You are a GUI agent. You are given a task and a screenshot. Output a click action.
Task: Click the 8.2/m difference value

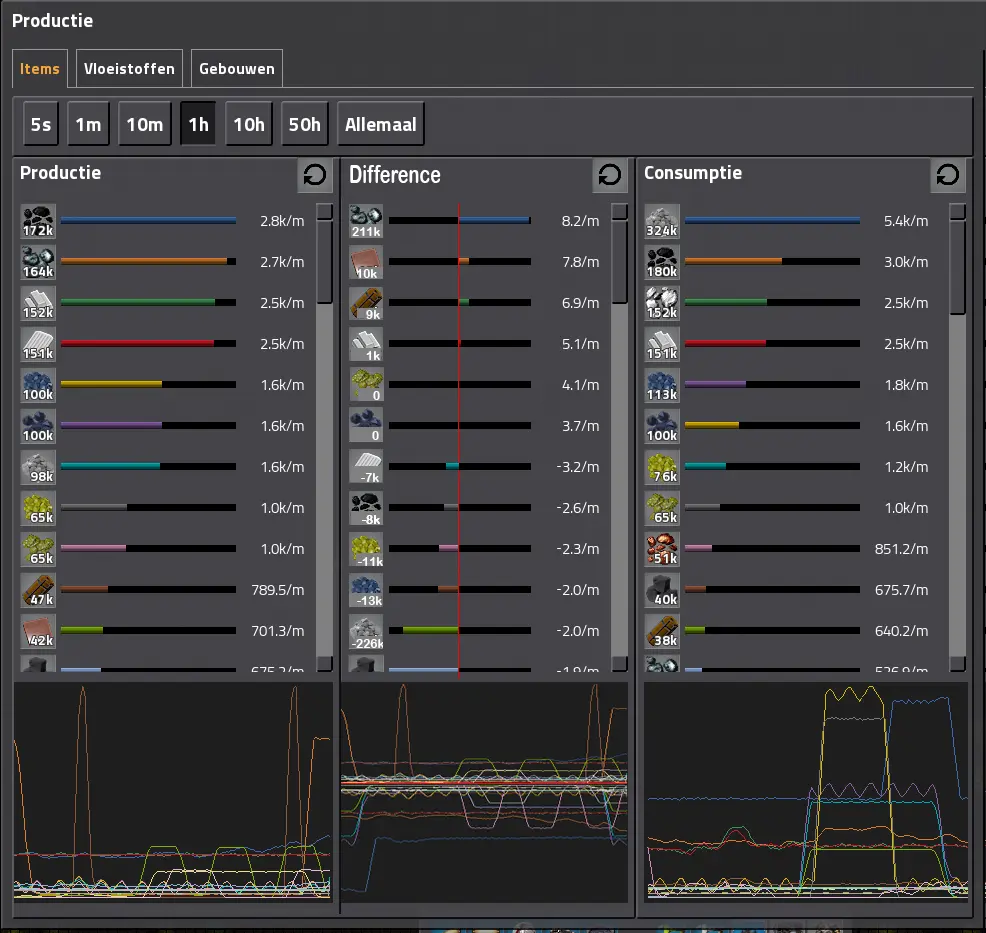580,221
